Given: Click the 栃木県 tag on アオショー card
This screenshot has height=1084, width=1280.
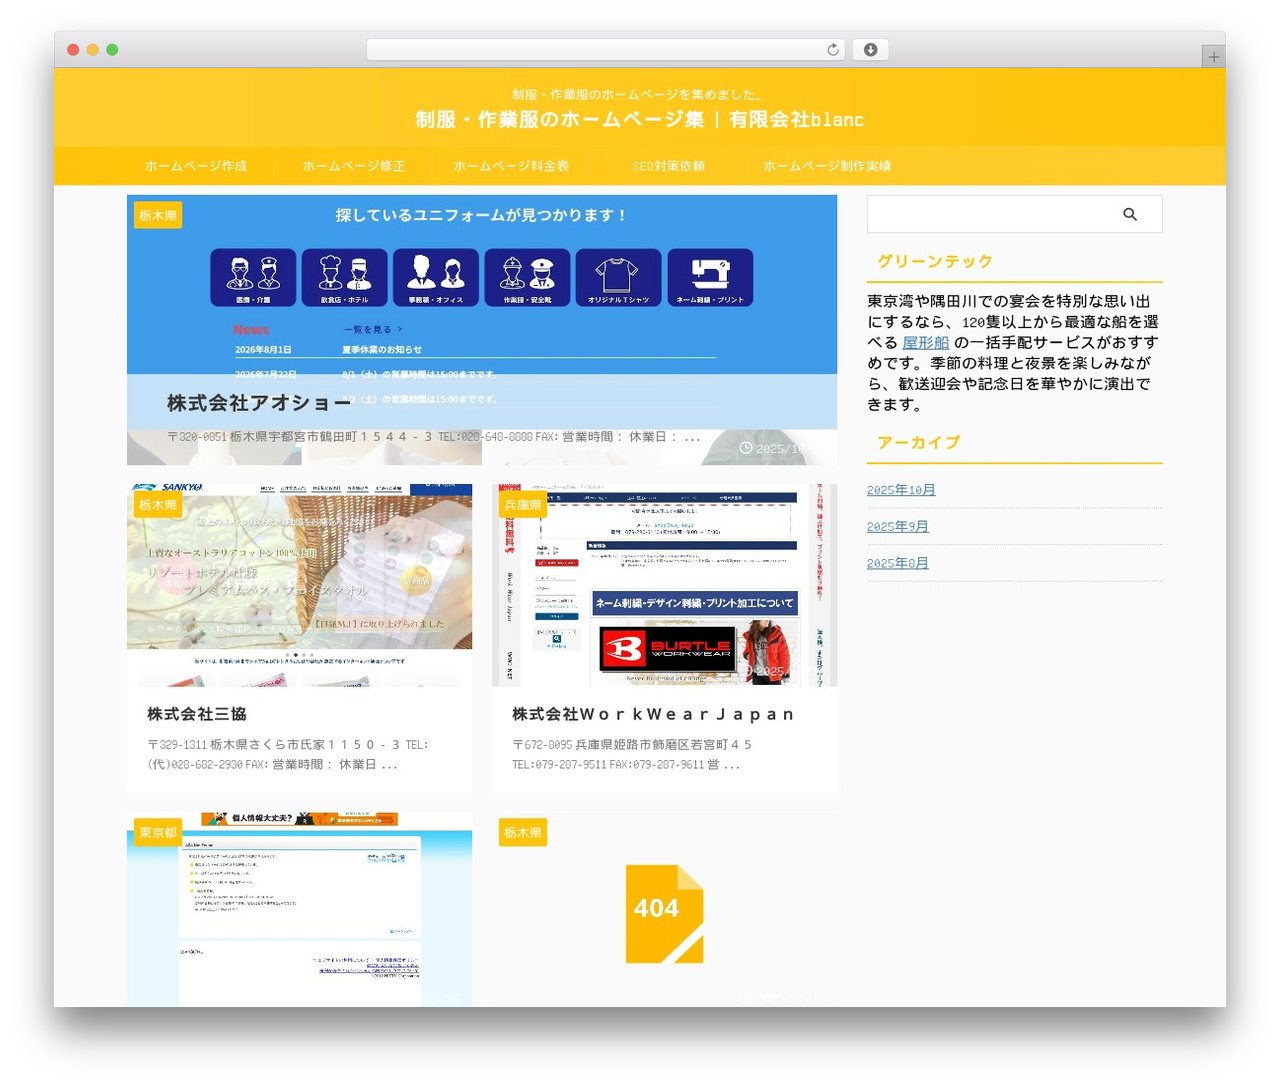Looking at the screenshot, I should coord(158,215).
